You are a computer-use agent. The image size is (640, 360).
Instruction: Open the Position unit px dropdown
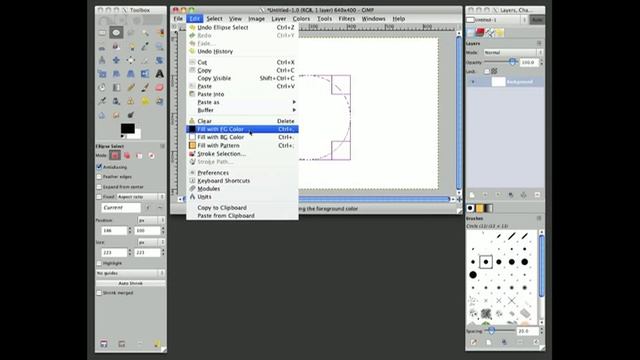click(151, 220)
